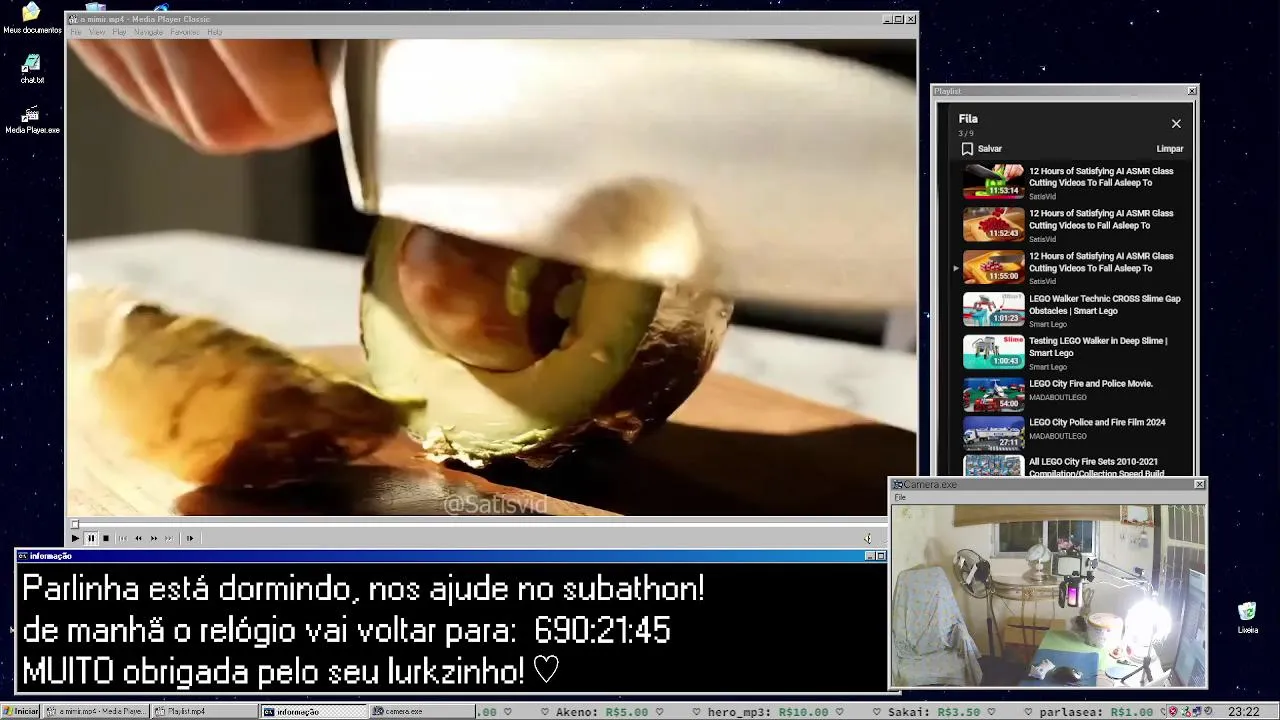Click the seek bar handle of the video
Viewport: 1280px width, 720px height.
click(x=74, y=524)
